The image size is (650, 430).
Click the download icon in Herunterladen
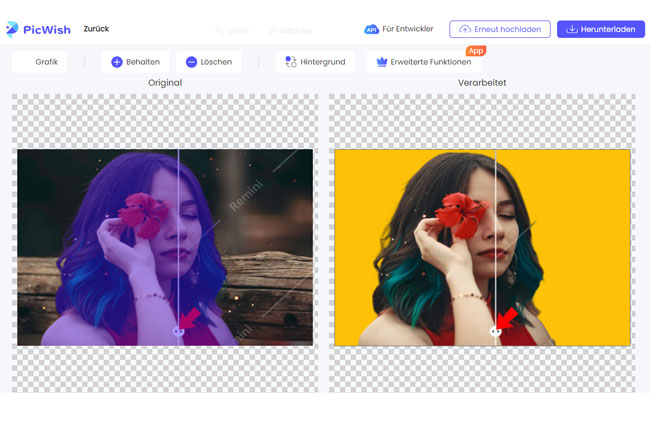pyautogui.click(x=572, y=29)
